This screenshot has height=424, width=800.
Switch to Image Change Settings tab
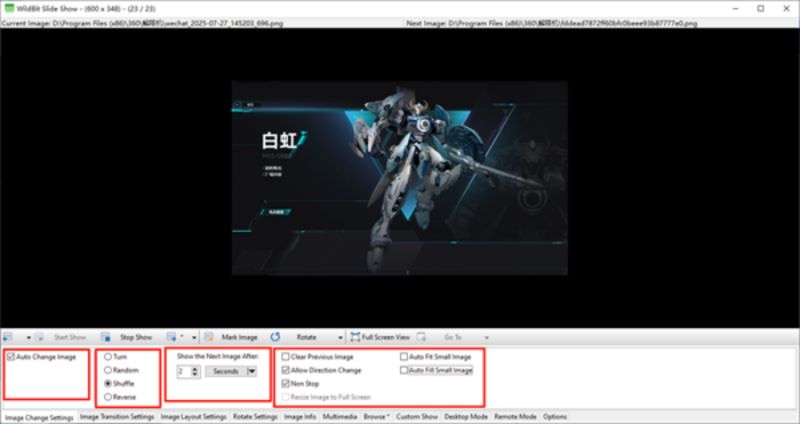39,418
